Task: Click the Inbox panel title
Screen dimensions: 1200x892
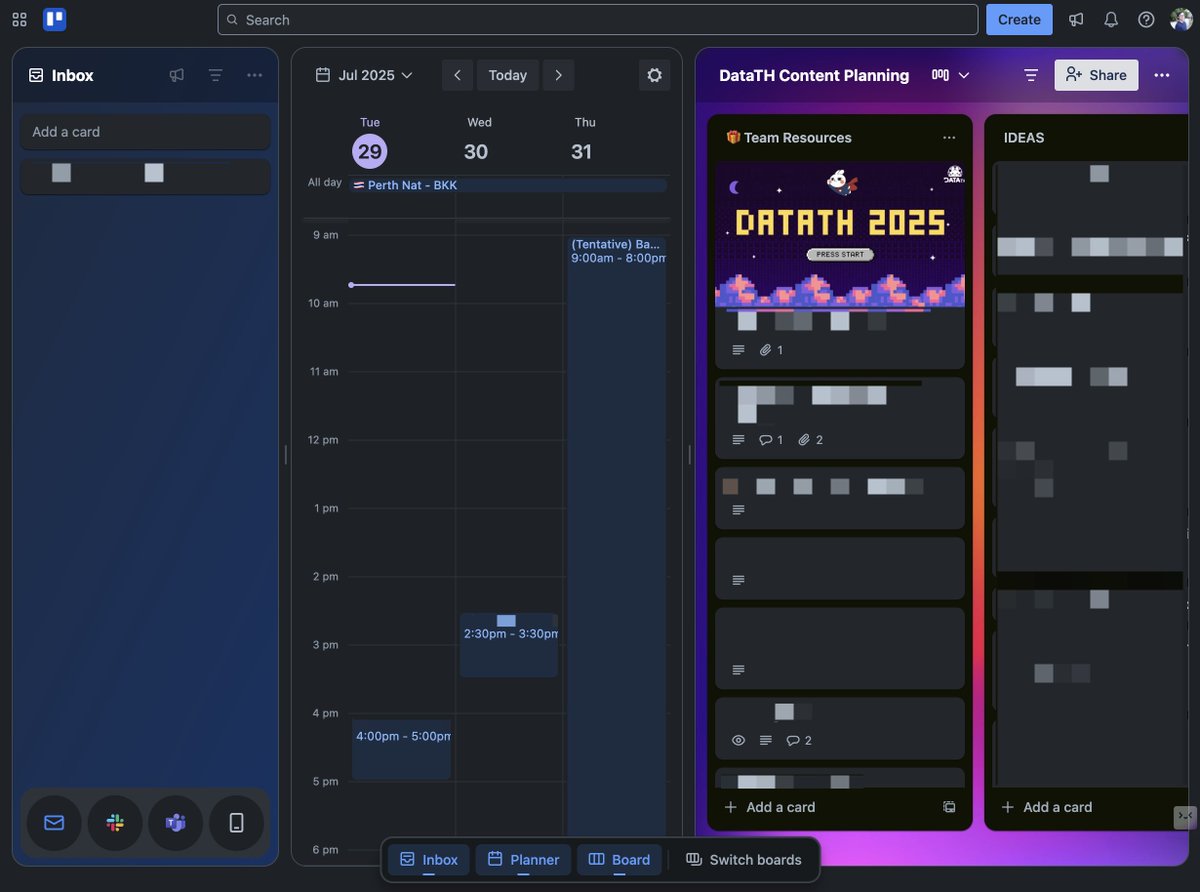Action: 72,75
